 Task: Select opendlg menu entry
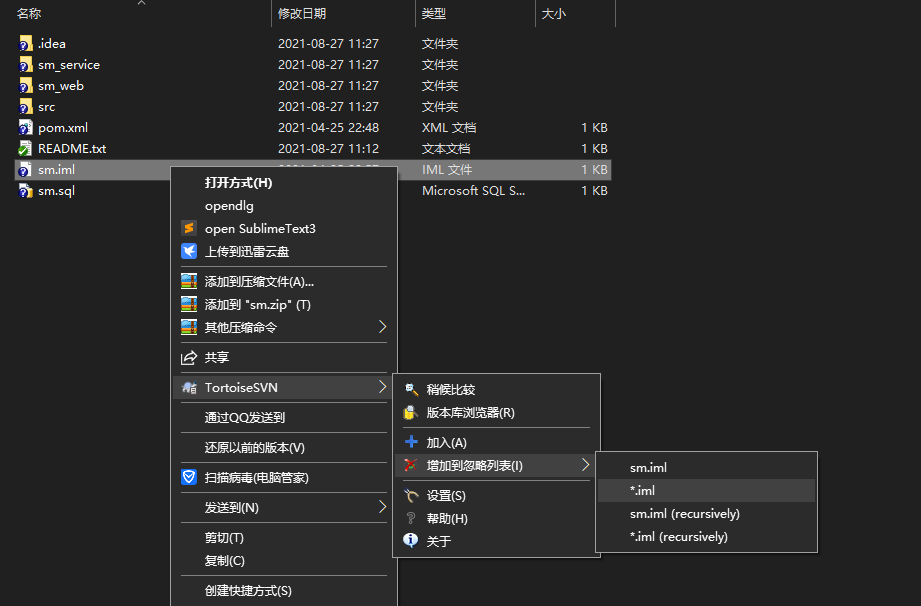point(229,206)
